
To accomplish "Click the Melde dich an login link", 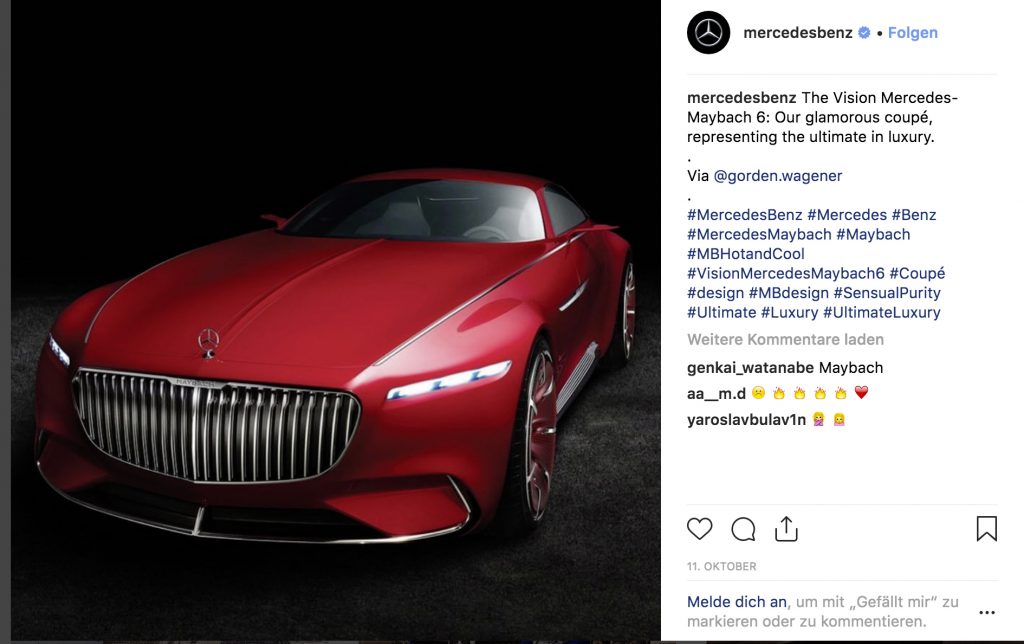I will [x=737, y=602].
